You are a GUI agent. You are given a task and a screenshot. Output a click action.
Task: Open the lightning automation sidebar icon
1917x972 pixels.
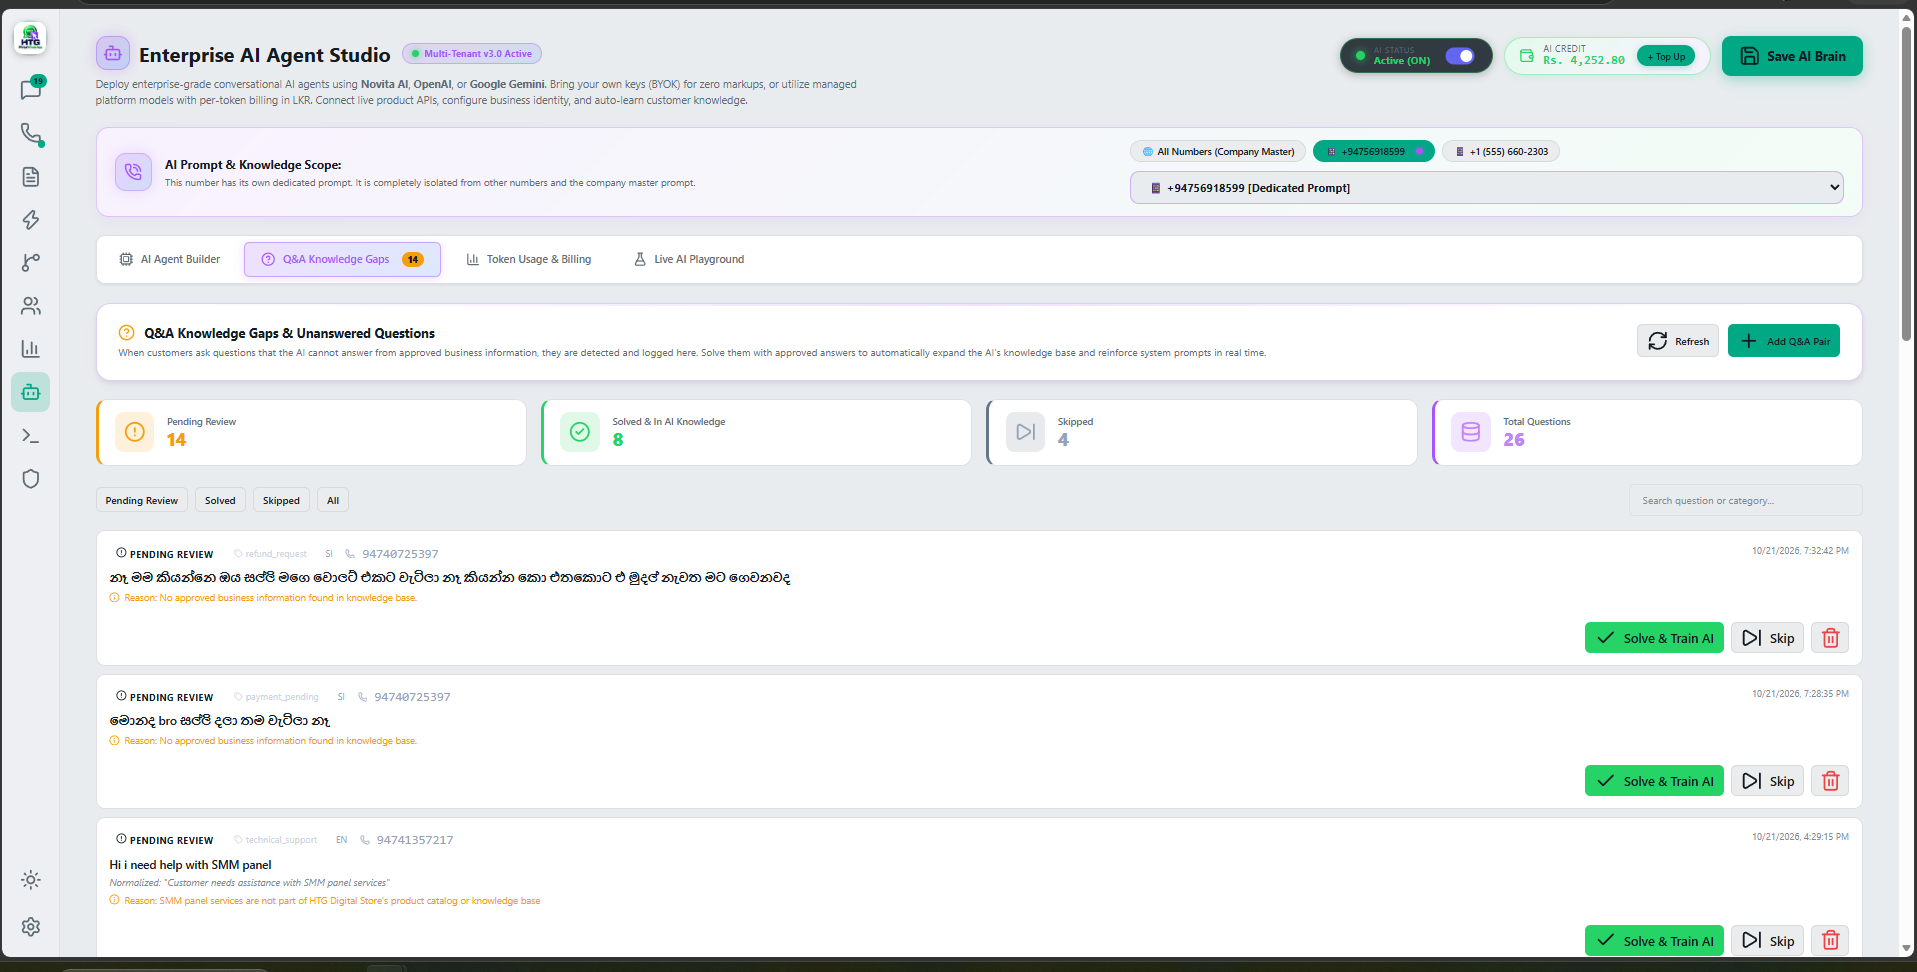(x=31, y=220)
